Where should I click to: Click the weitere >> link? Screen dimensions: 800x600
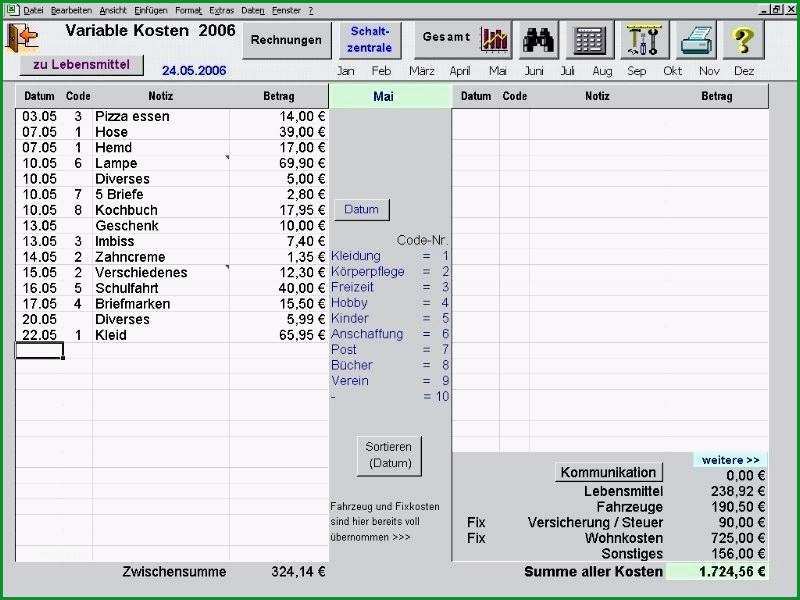730,460
